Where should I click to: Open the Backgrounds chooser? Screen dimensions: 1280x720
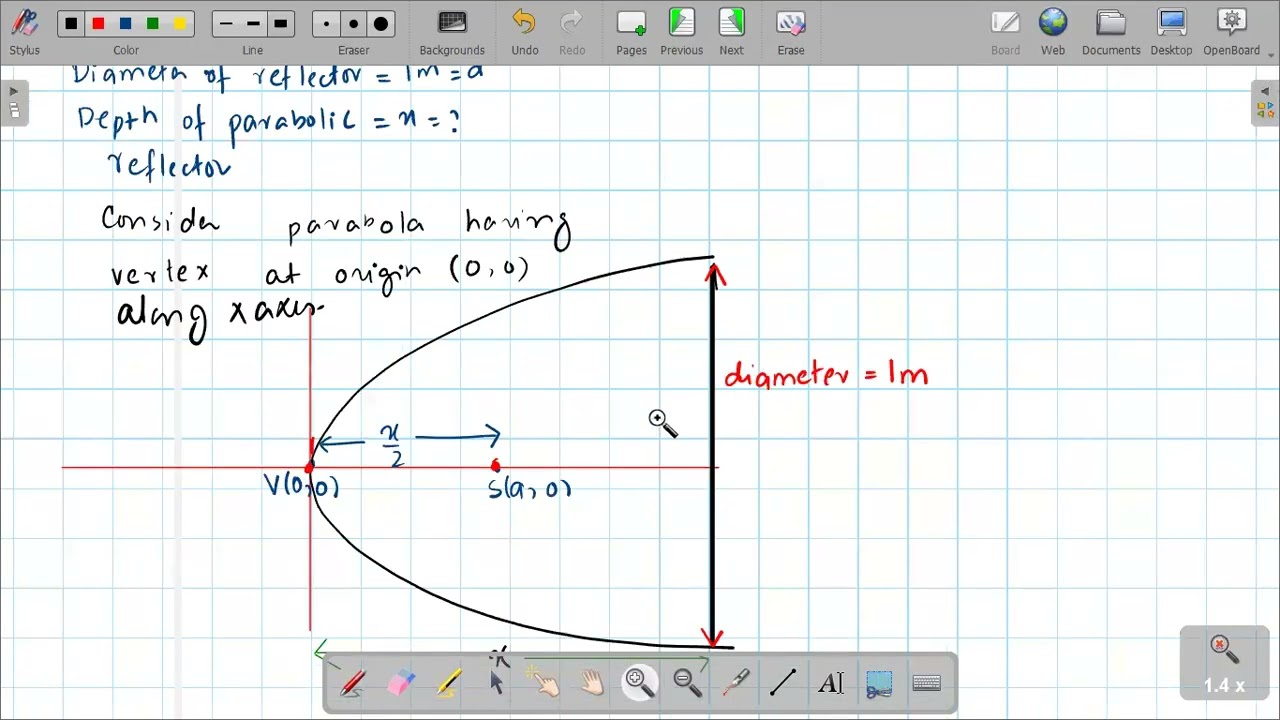click(x=452, y=32)
